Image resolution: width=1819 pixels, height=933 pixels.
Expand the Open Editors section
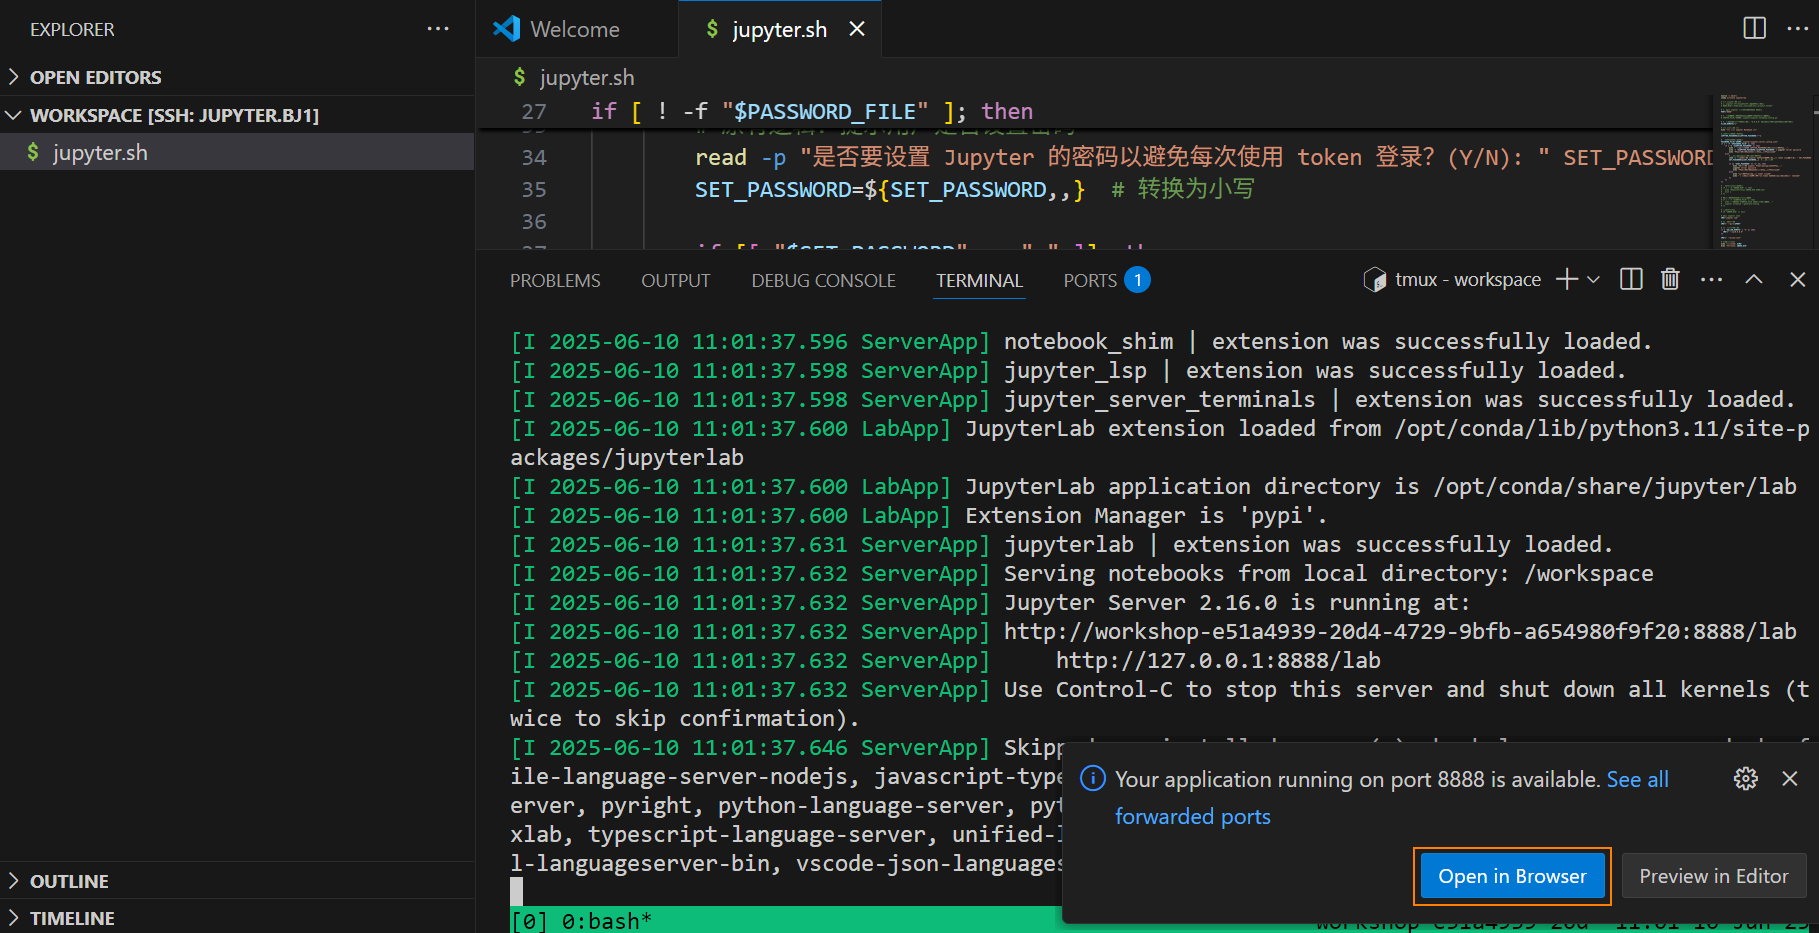pos(95,77)
